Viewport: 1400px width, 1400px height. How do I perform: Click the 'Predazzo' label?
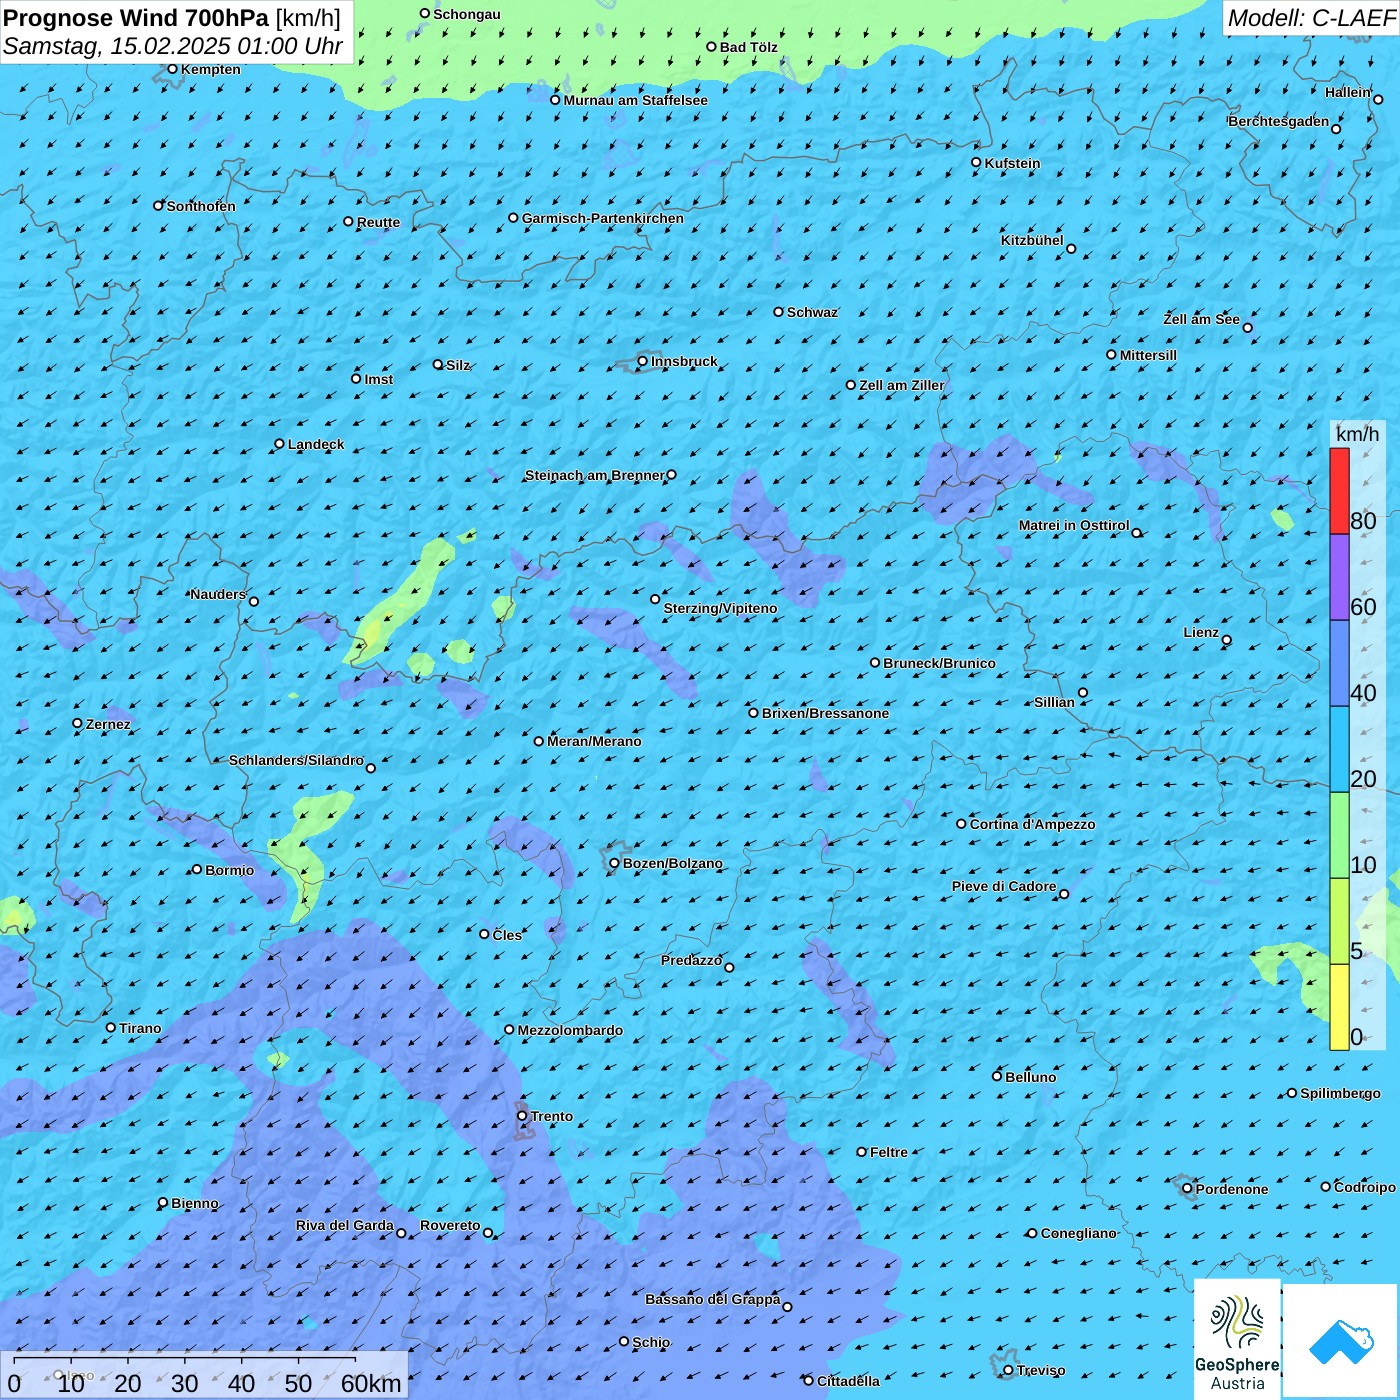pos(691,960)
